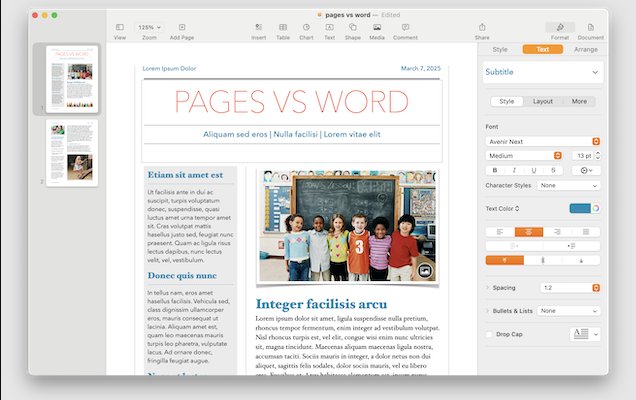Viewport: 636px width, 400px height.
Task: Insert a Table from the toolbar
Action: click(x=283, y=28)
